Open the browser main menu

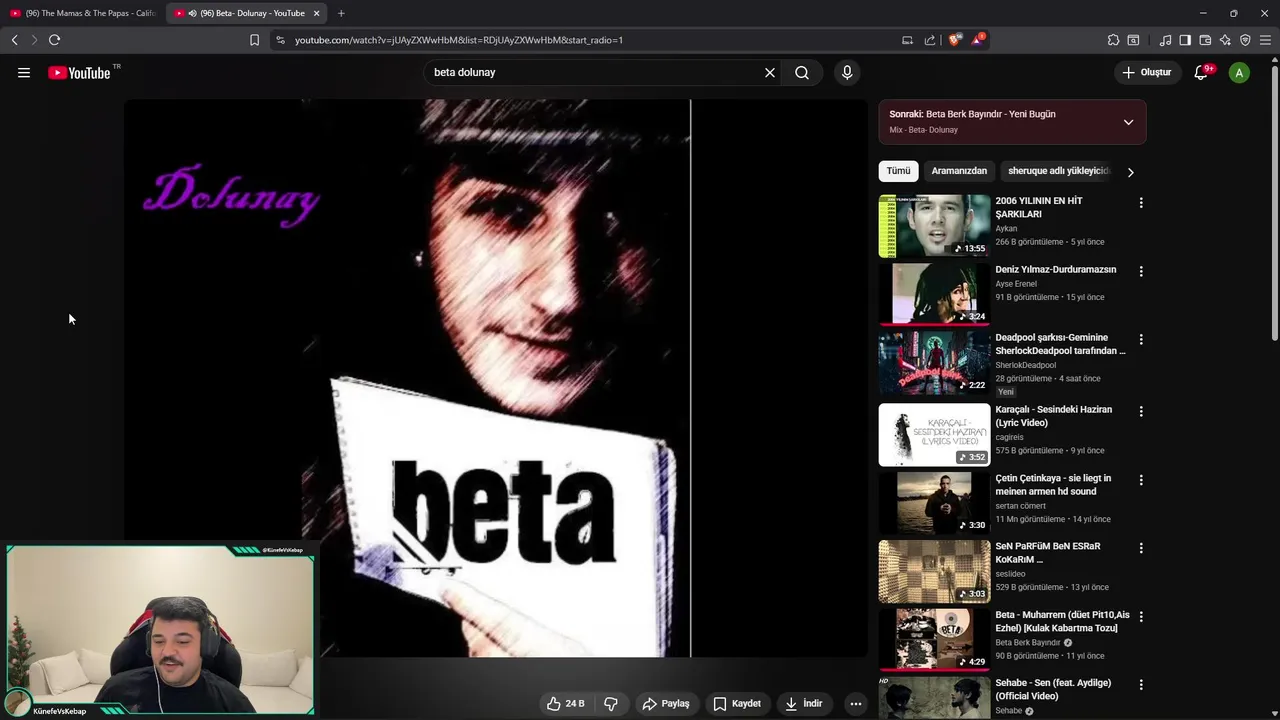1265,40
